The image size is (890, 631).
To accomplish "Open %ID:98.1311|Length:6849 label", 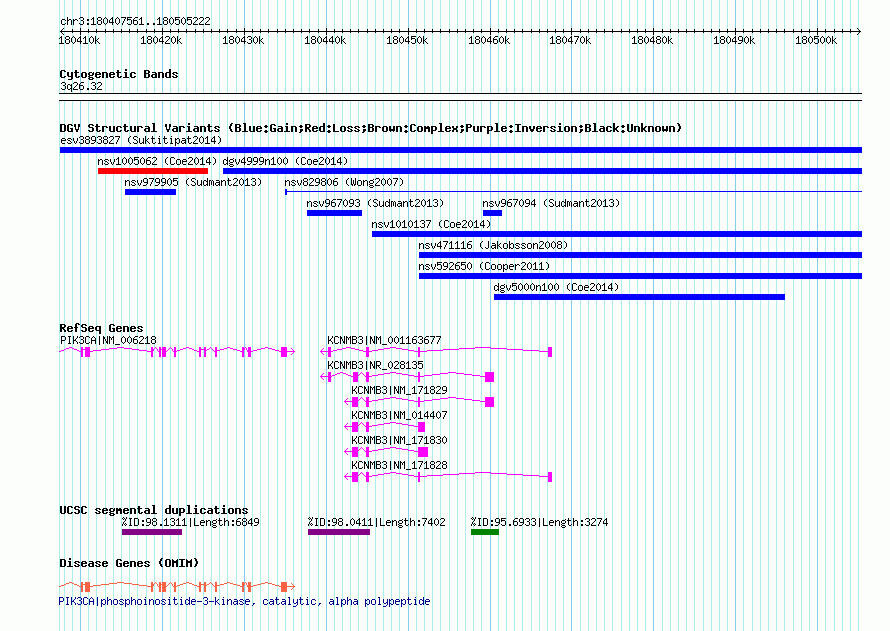I will point(190,522).
